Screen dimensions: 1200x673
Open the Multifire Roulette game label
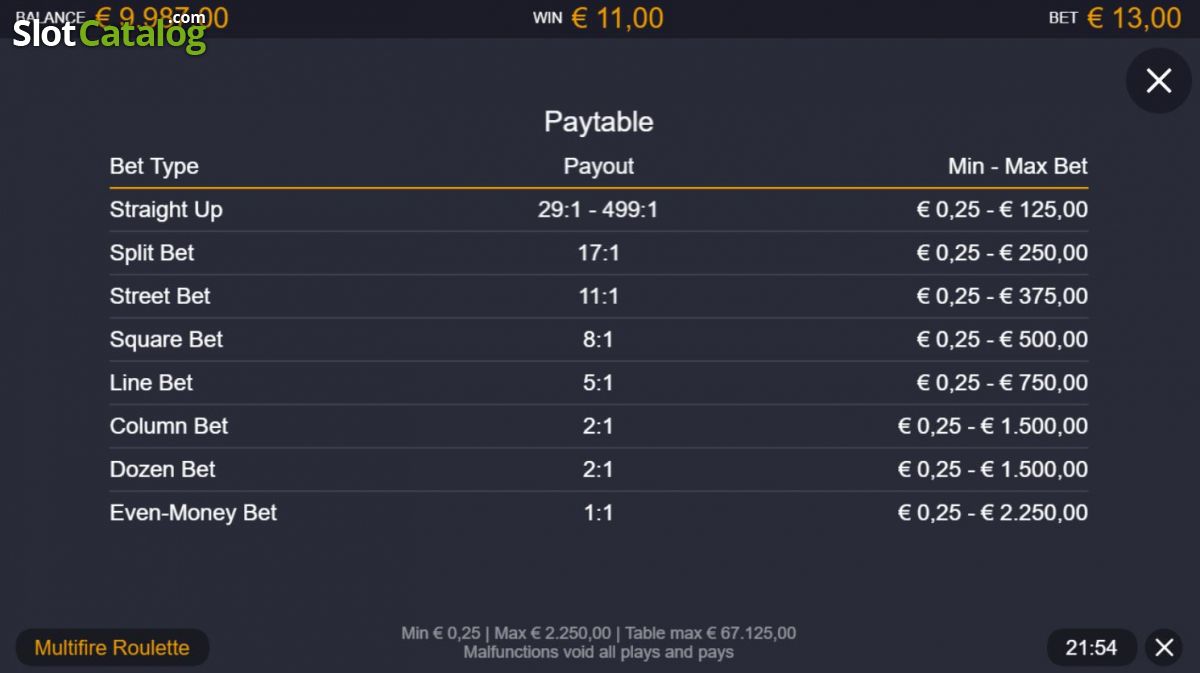point(112,648)
